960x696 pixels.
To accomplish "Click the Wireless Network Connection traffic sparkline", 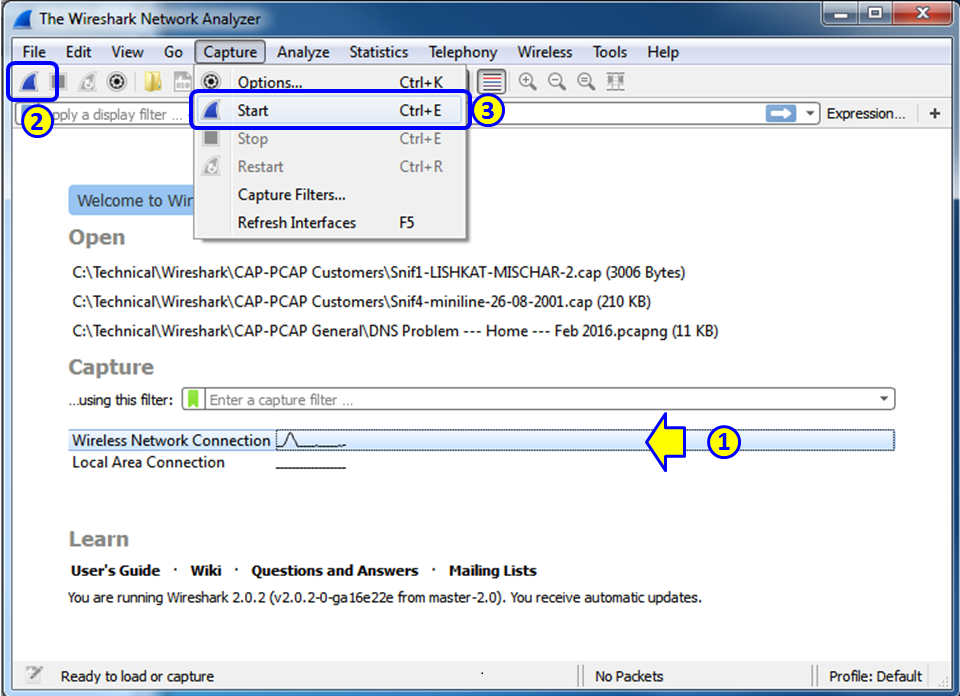I will (311, 440).
